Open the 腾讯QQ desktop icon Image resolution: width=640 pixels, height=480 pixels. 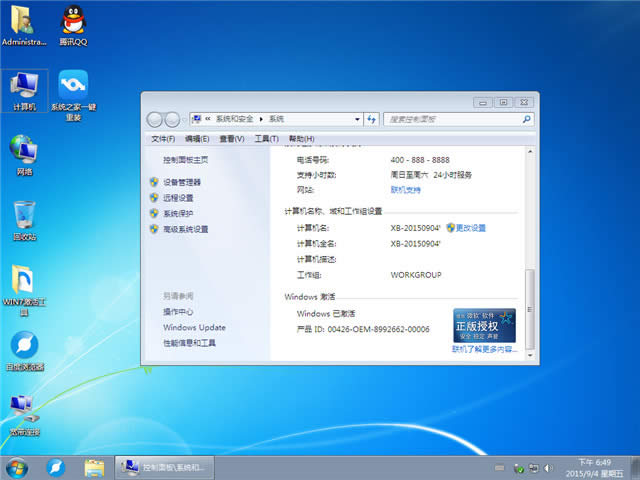click(73, 23)
